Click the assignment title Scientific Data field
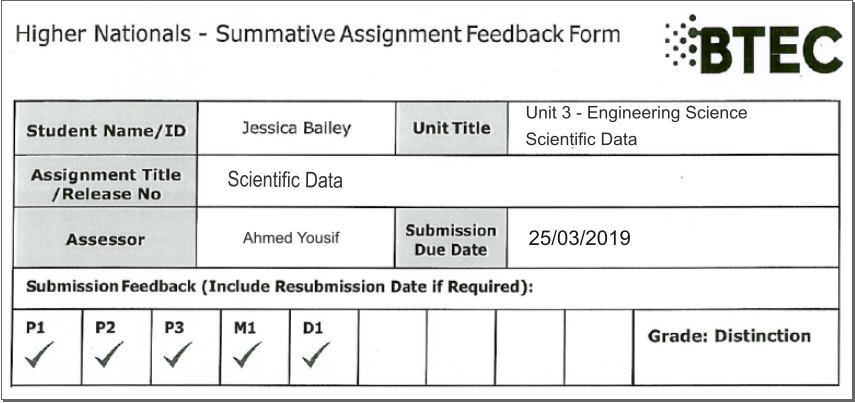The height and width of the screenshot is (403, 855). pyautogui.click(x=285, y=181)
